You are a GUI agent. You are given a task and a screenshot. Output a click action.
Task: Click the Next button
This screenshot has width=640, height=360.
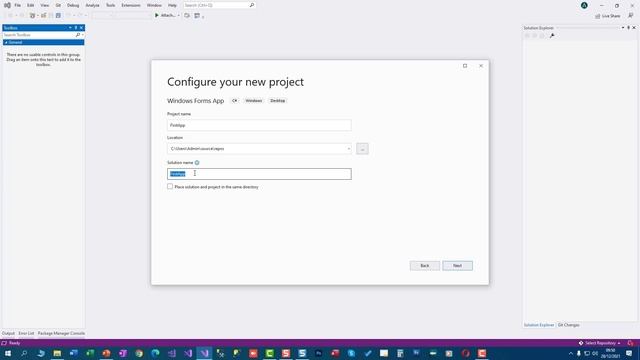click(x=458, y=266)
